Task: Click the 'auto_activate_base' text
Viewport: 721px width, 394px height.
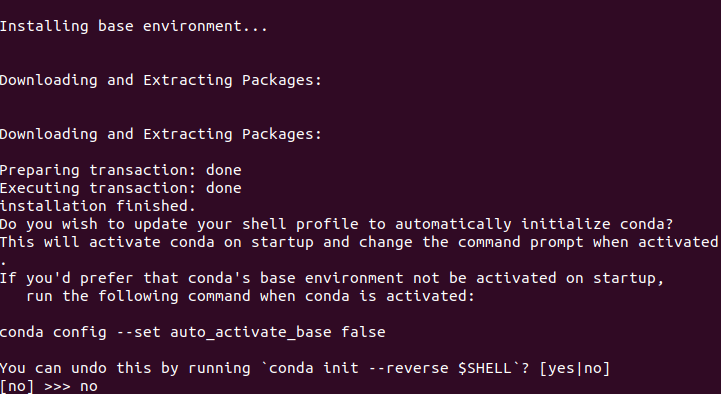Action: [x=251, y=332]
